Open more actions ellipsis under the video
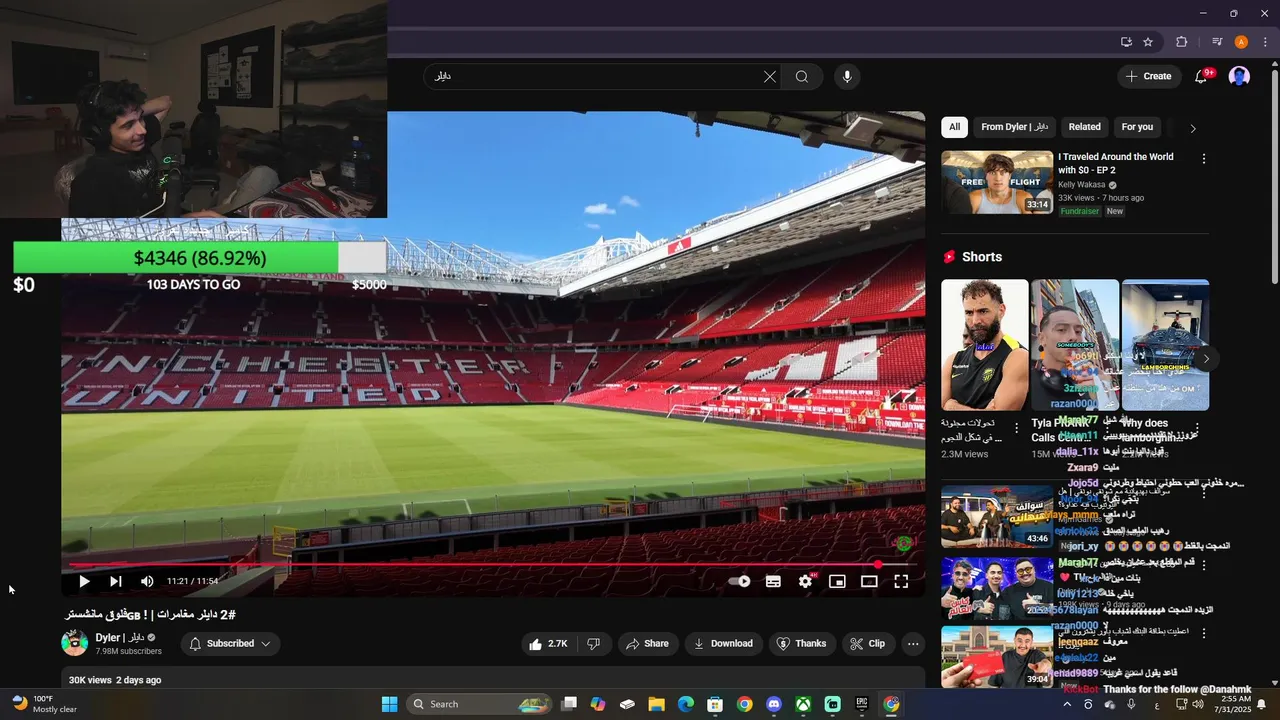Viewport: 1280px width, 720px height. point(913,644)
